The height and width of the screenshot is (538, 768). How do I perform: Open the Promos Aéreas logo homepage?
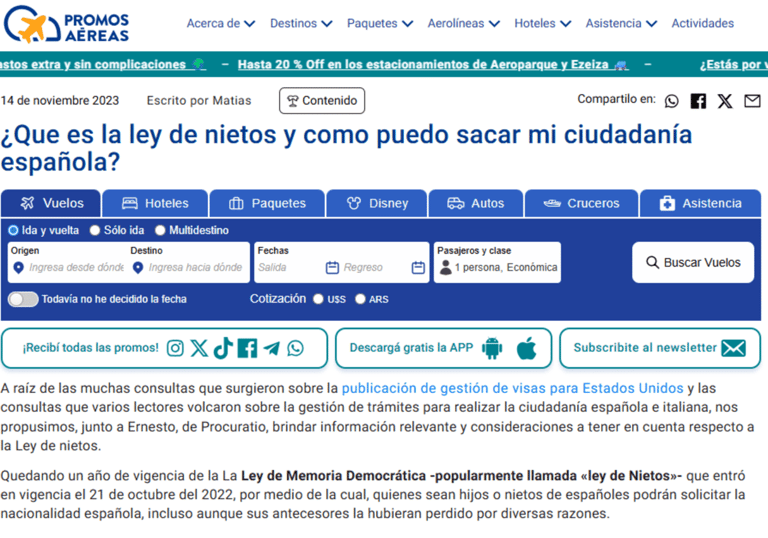pos(66,24)
